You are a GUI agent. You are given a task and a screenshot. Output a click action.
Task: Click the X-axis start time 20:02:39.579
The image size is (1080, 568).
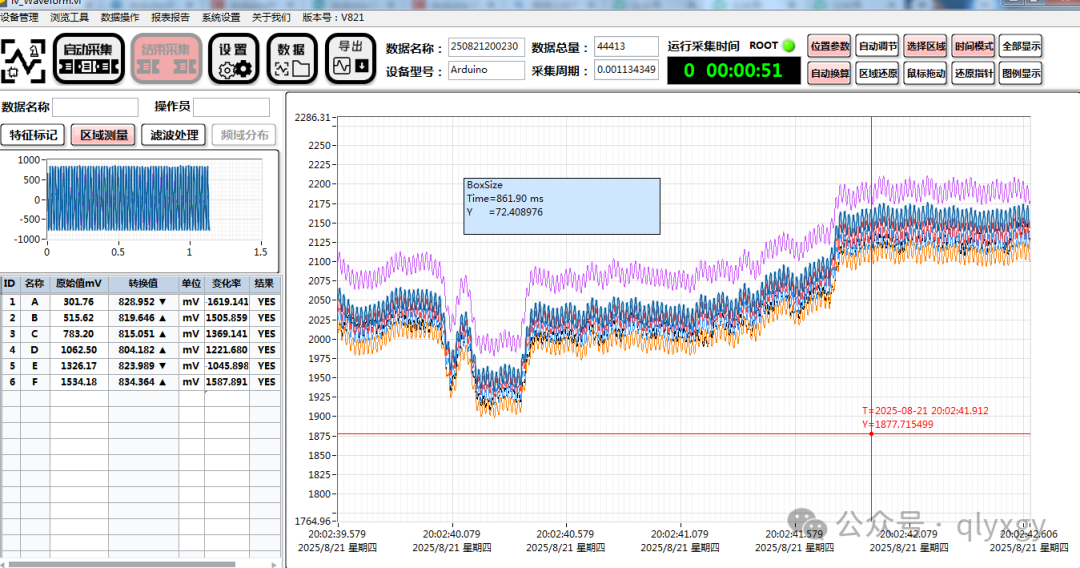337,534
